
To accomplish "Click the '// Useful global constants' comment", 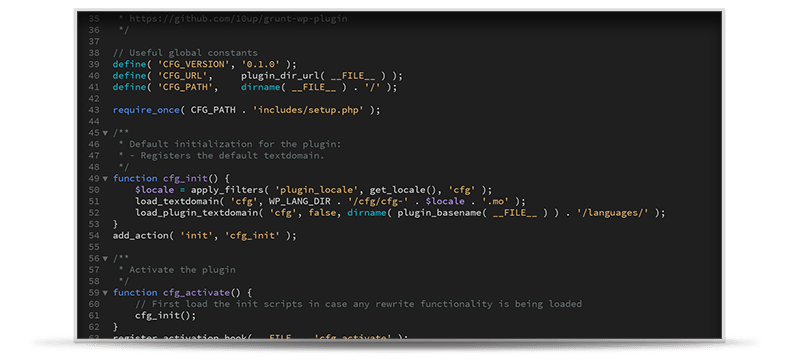I will point(185,53).
